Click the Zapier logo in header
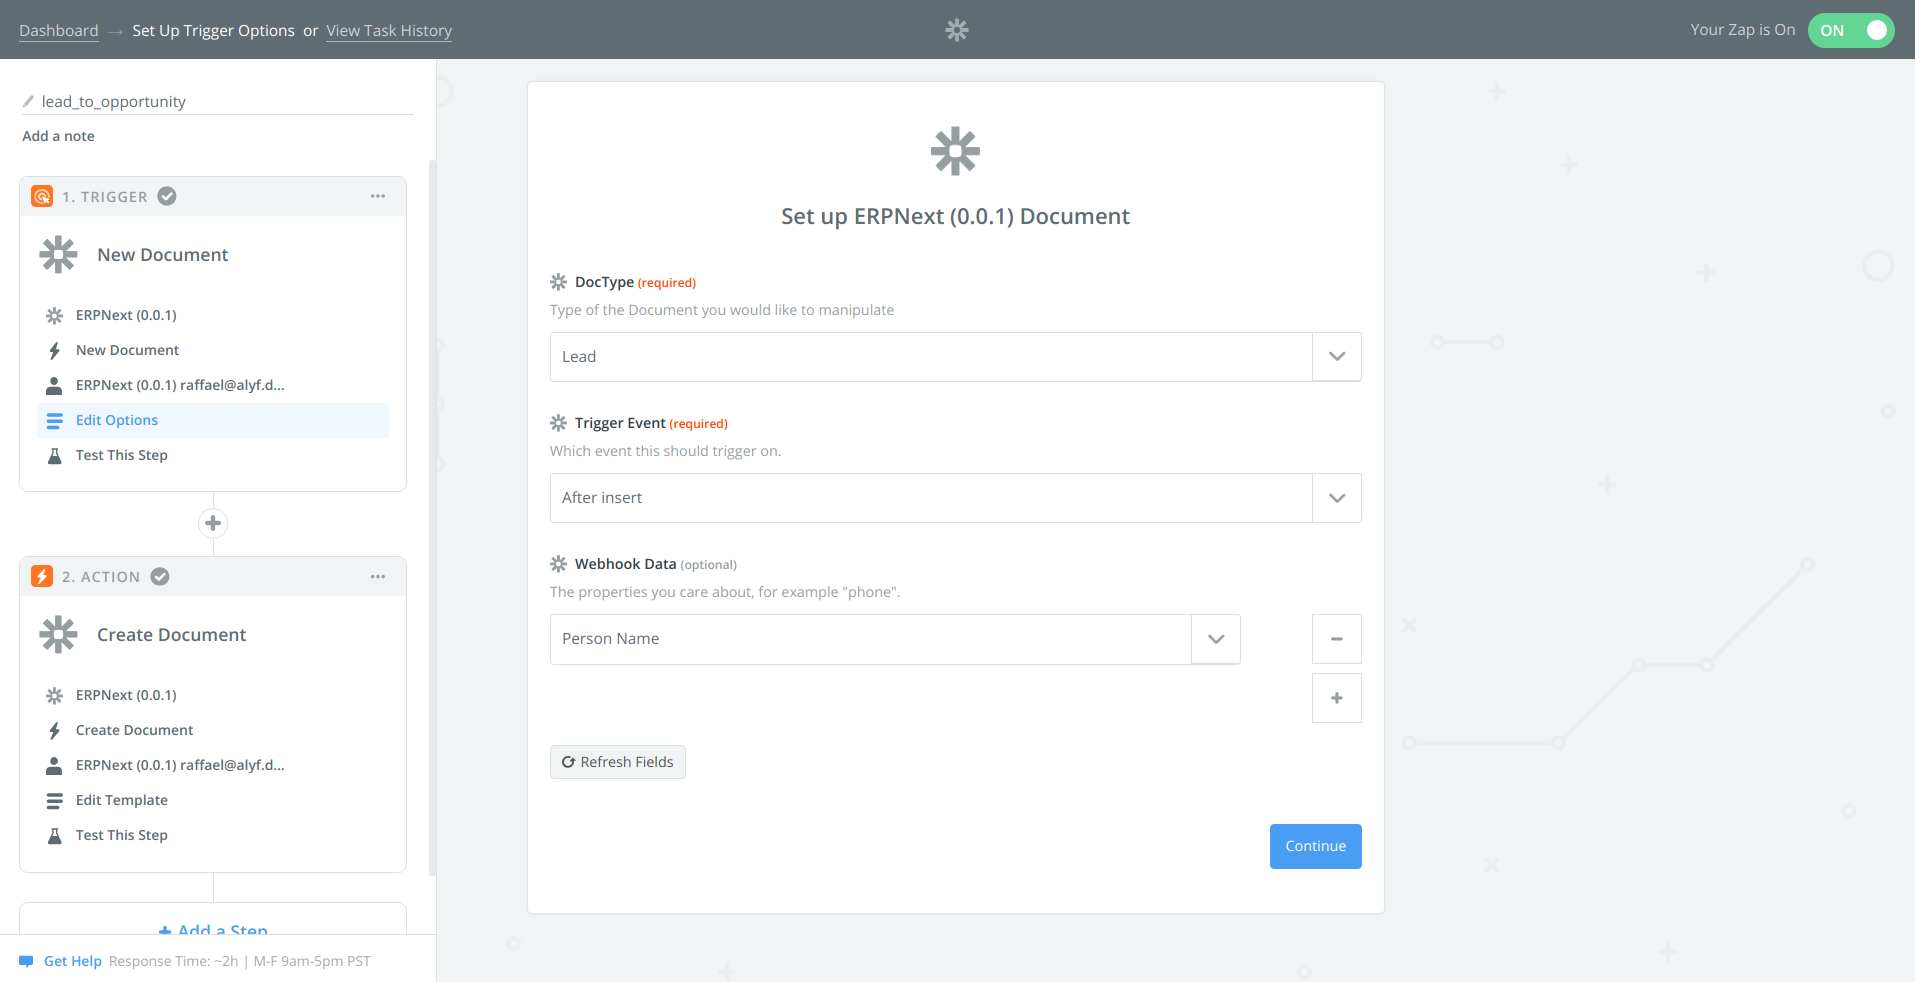Viewport: 1915px width, 982px height. point(957,30)
